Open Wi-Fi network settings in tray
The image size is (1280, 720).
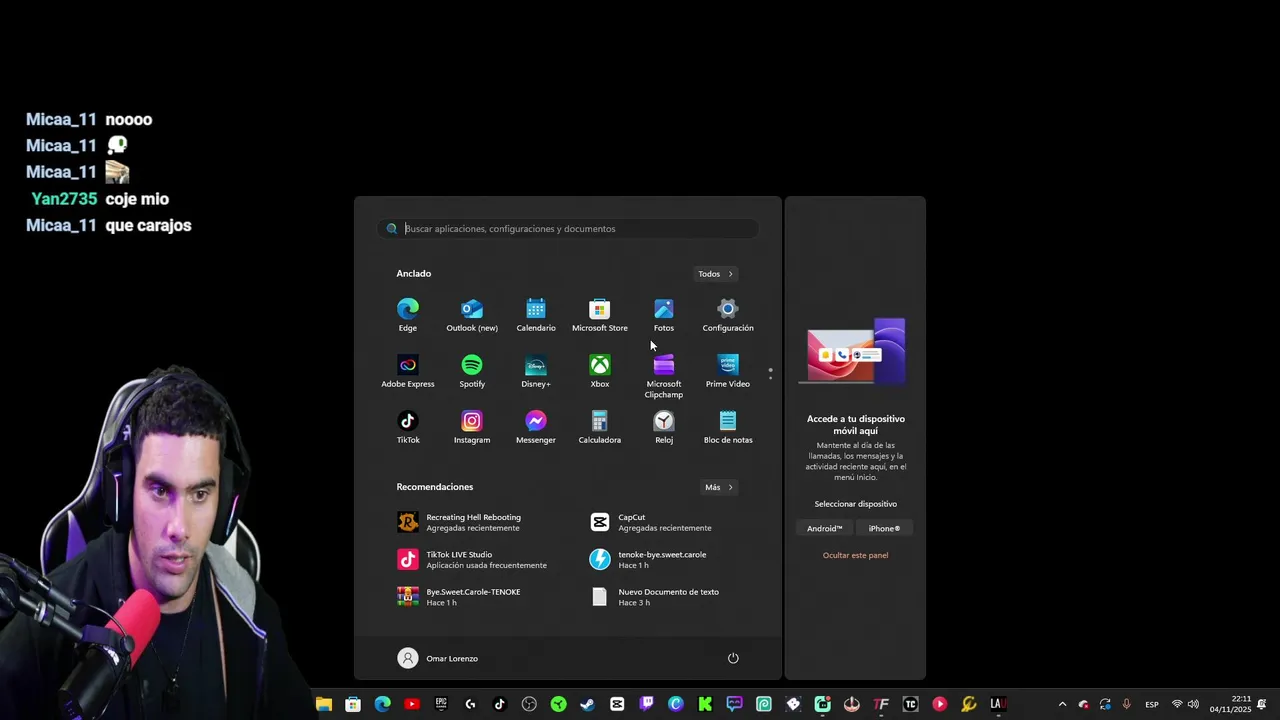click(1177, 704)
